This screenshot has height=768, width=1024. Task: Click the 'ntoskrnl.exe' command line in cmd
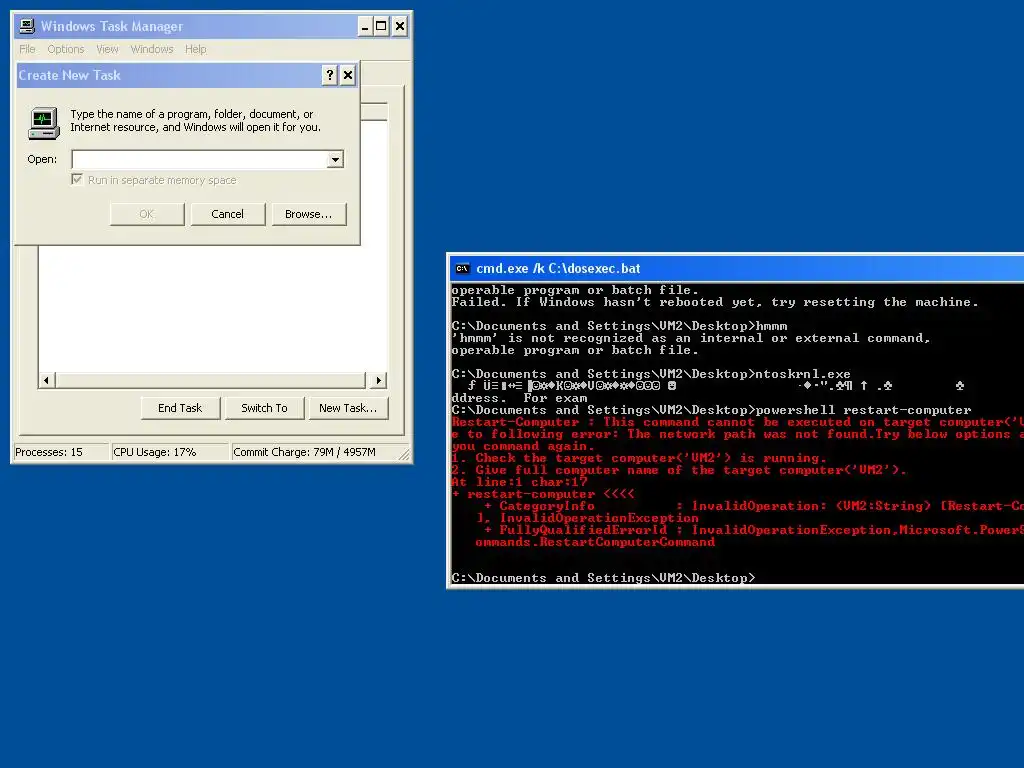[x=651, y=374]
